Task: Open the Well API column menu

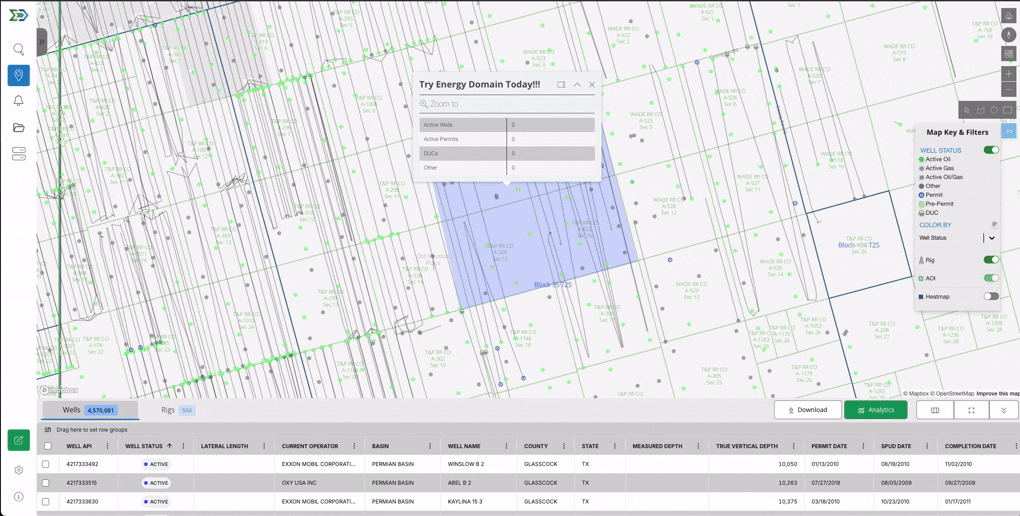Action: (x=109, y=446)
